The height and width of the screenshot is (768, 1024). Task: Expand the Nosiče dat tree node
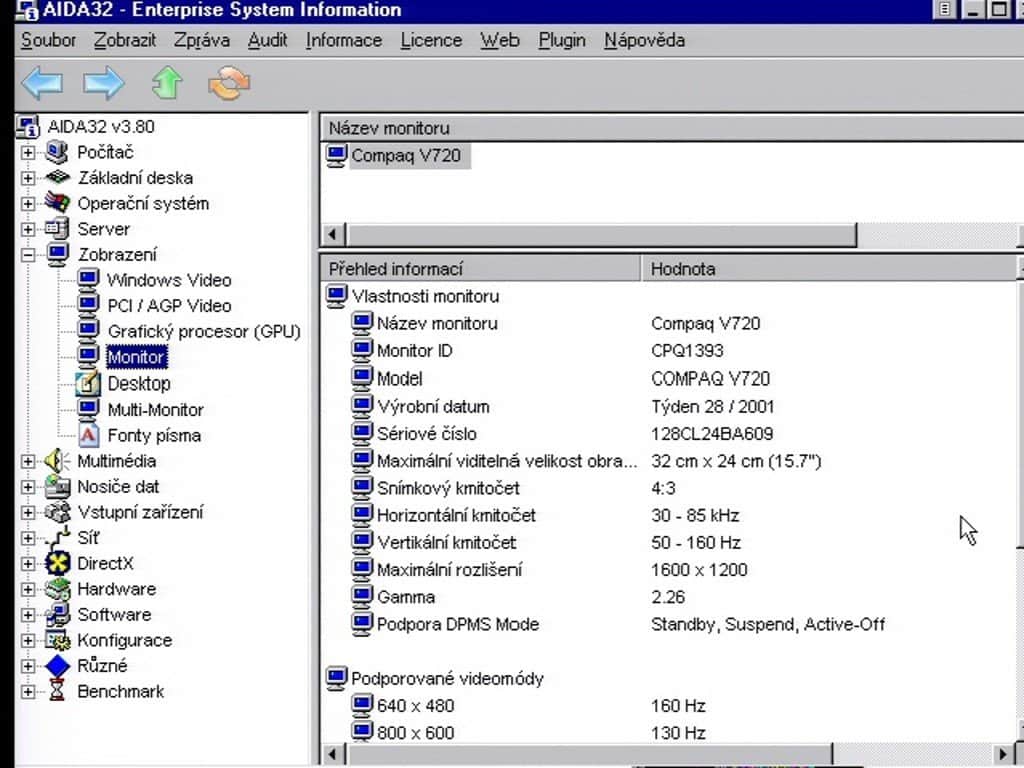pyautogui.click(x=27, y=487)
